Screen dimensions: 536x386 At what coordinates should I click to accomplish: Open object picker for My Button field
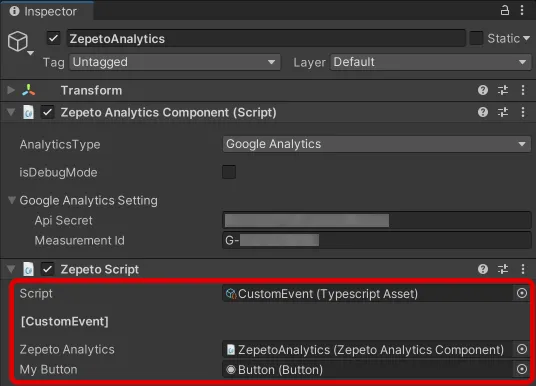(x=522, y=369)
